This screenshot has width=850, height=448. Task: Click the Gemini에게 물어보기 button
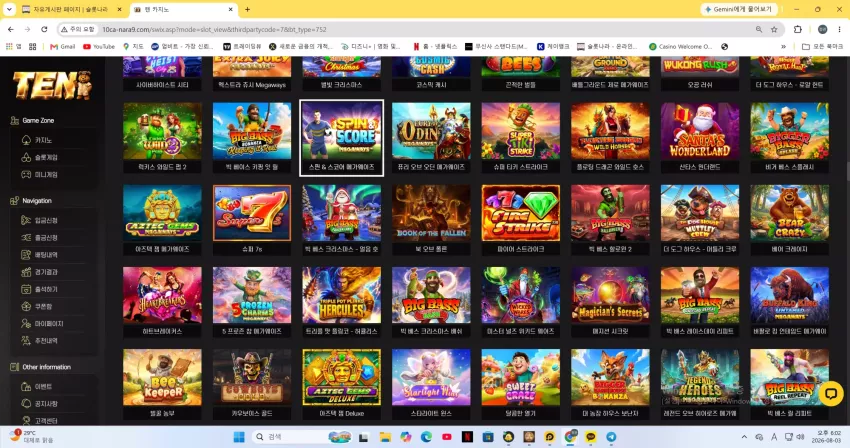point(739,9)
